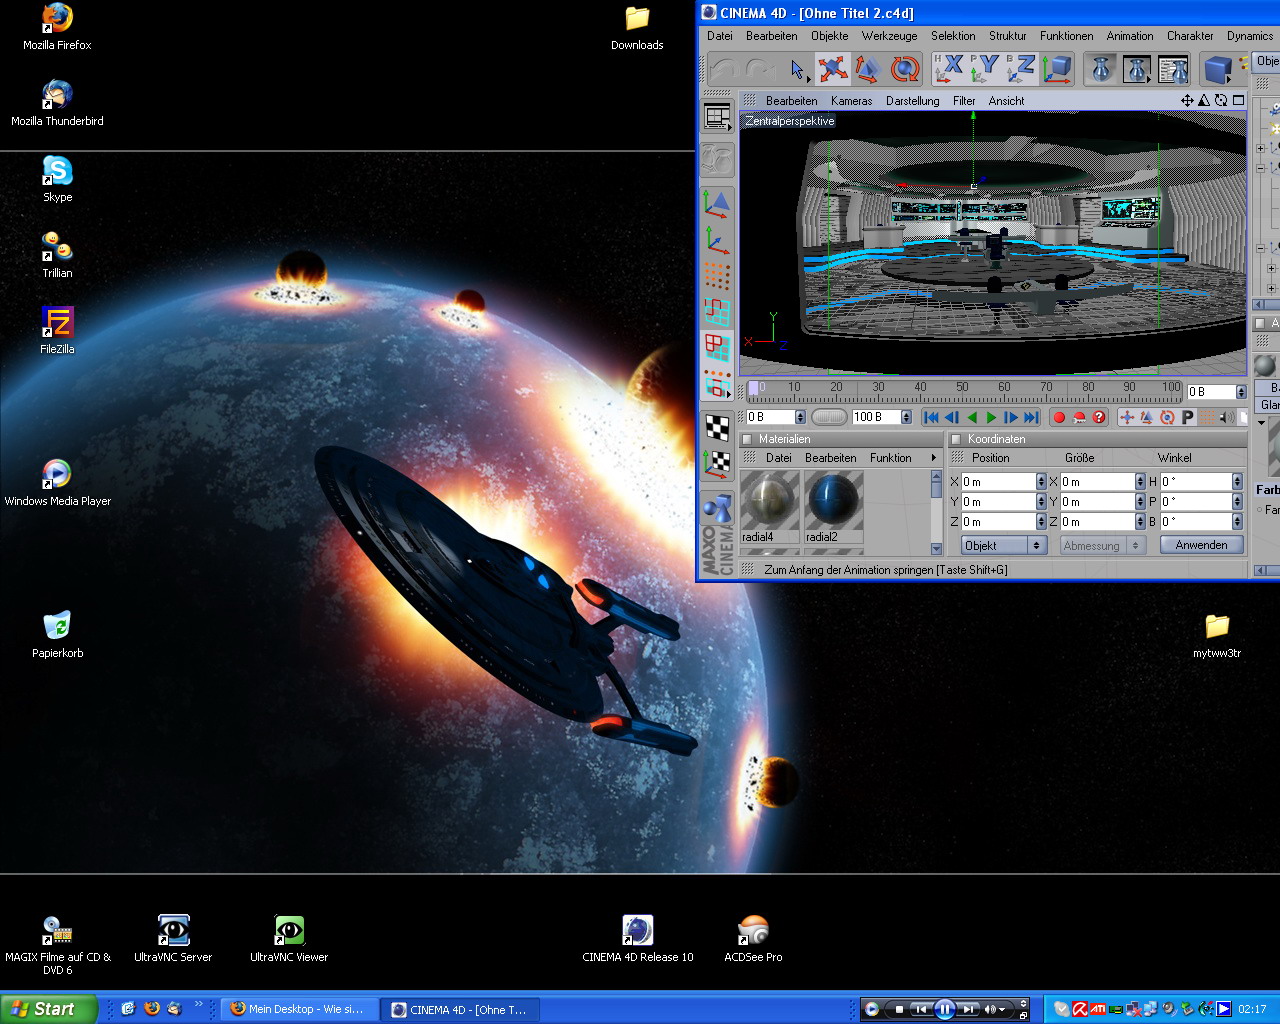
Task: Jump to the animation start
Action: click(931, 417)
